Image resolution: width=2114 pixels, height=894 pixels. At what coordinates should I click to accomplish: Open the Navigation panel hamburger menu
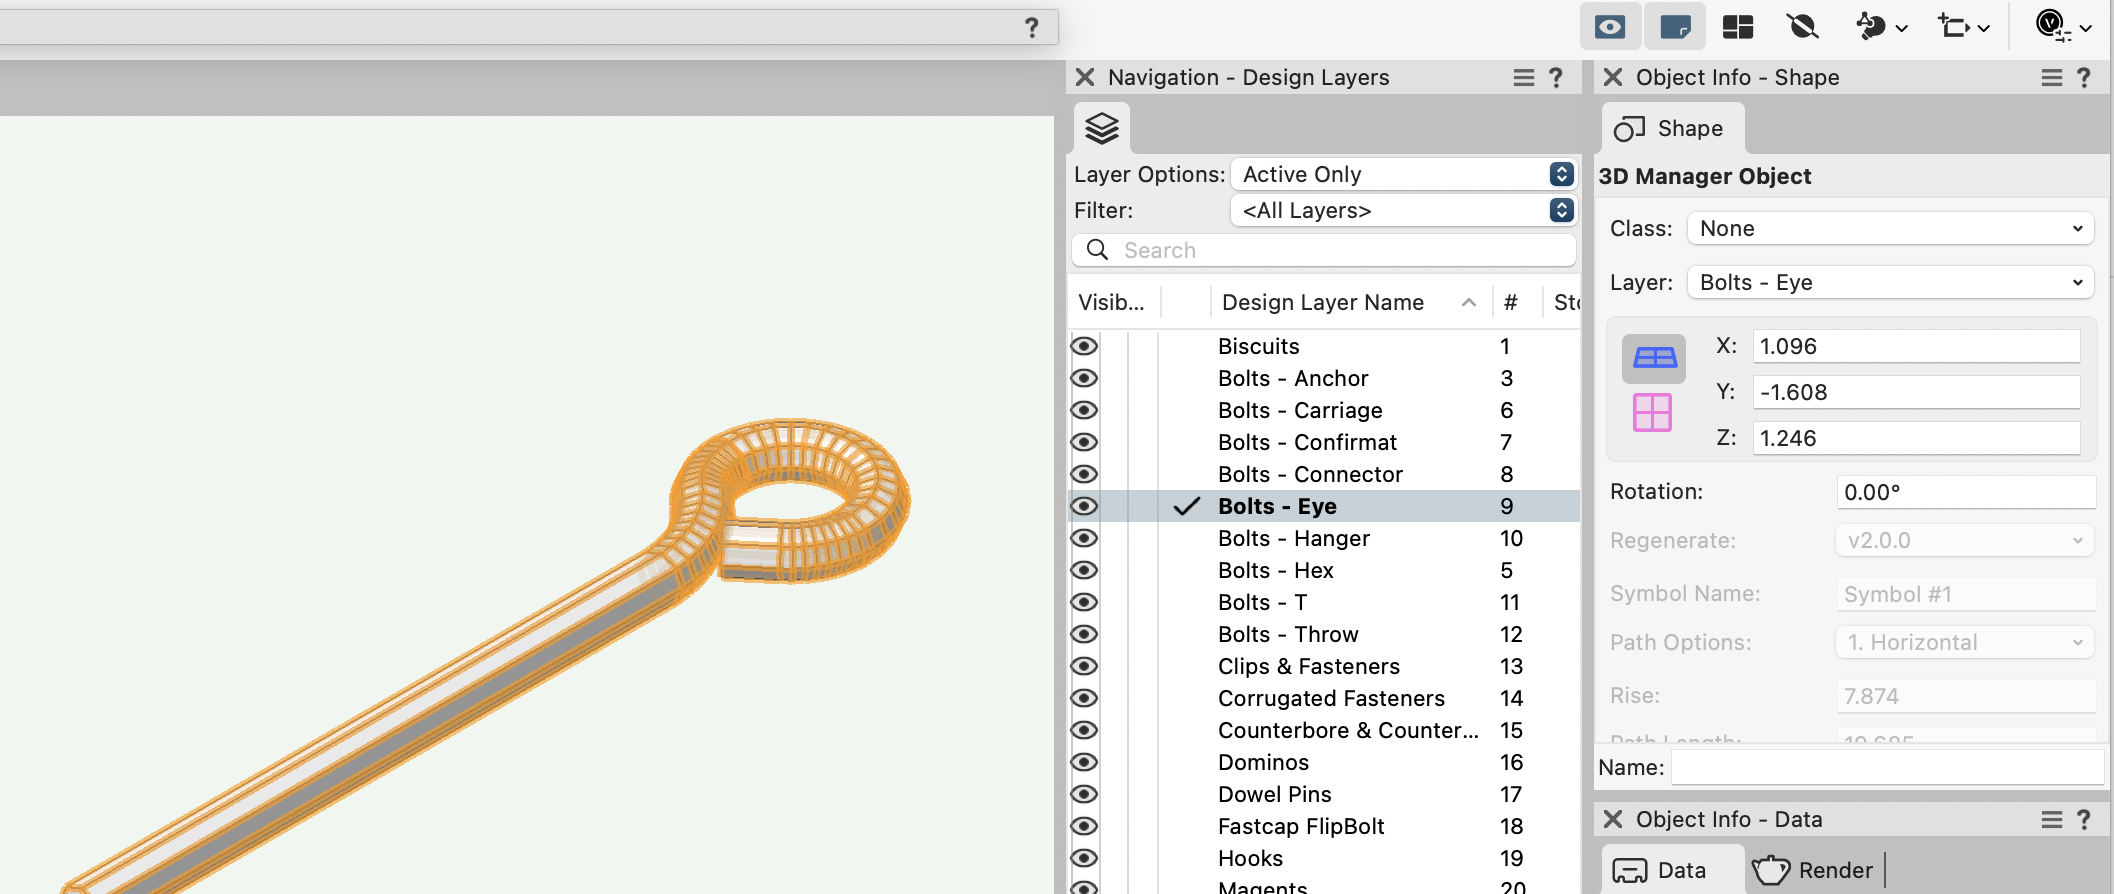click(1523, 78)
